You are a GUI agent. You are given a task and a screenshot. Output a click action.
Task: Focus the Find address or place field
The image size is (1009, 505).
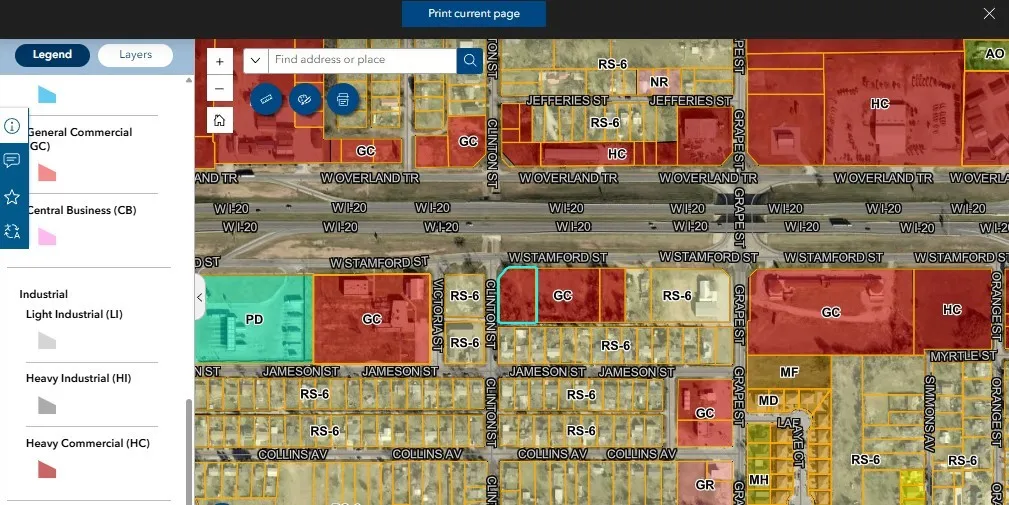(362, 60)
